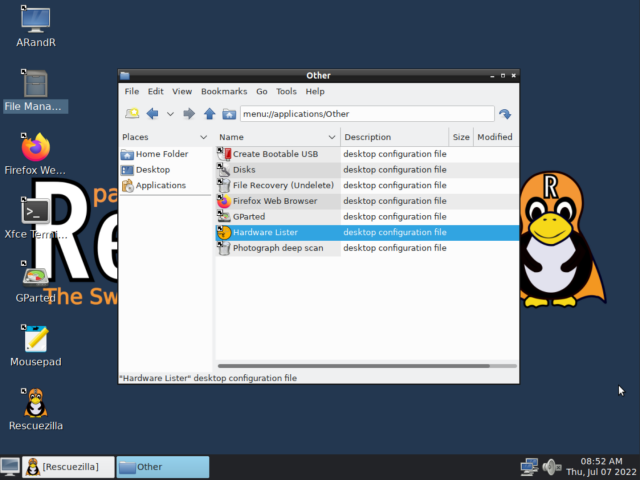Viewport: 640px width, 480px height.
Task: Go back with the left arrow icon
Action: click(152, 113)
